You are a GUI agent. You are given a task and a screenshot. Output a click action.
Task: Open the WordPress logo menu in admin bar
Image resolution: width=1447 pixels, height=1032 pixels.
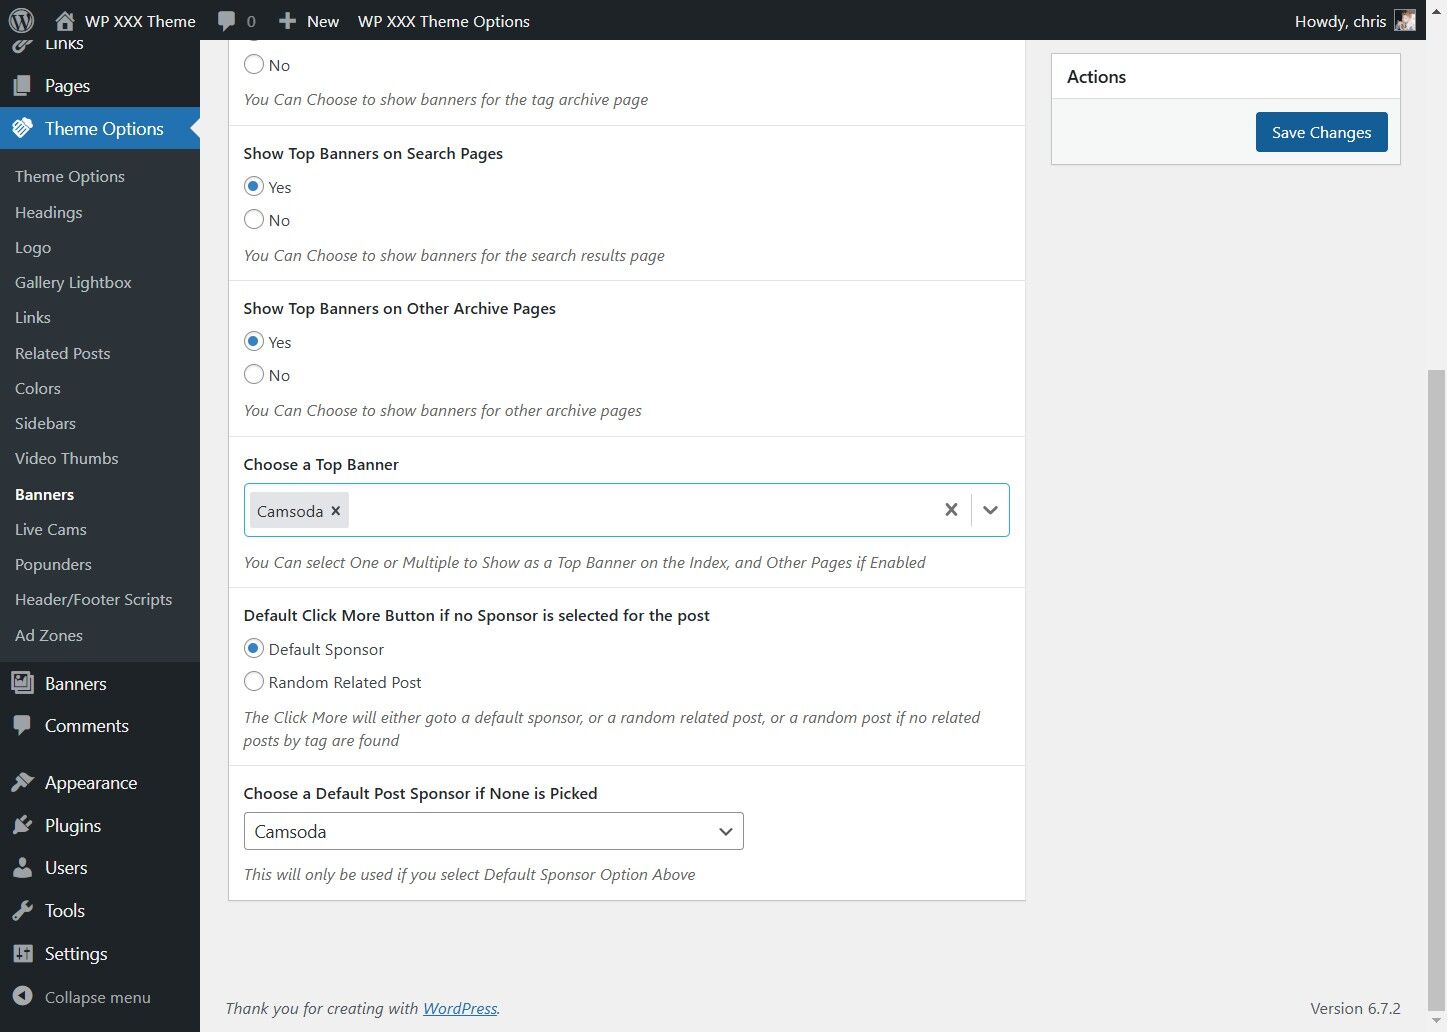click(20, 20)
